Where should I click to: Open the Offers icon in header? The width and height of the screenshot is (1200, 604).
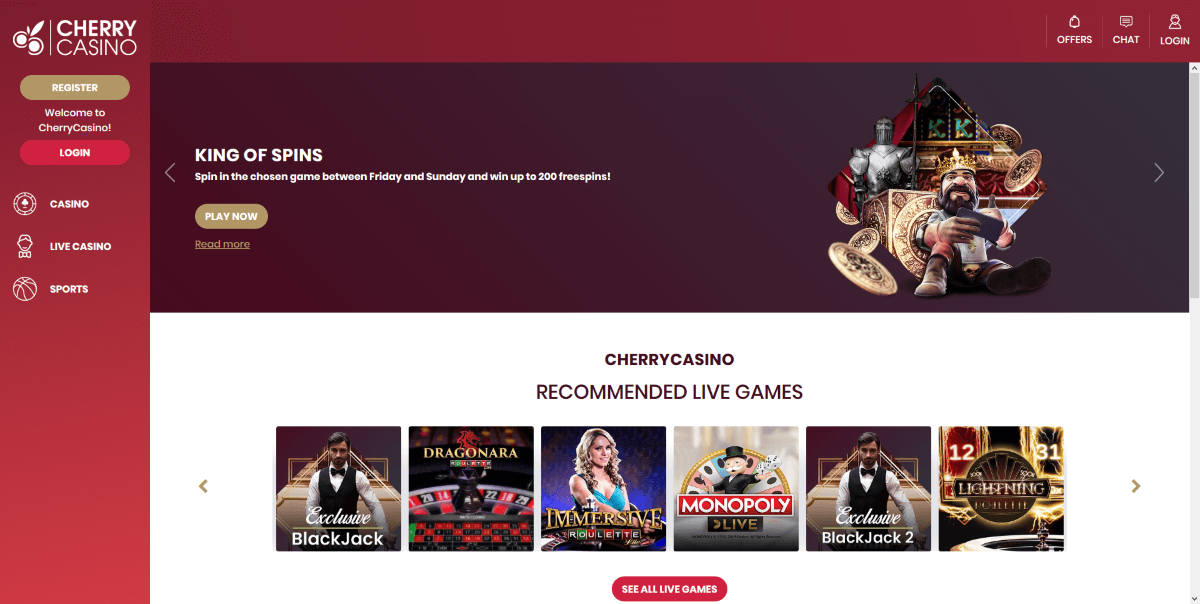tap(1074, 22)
